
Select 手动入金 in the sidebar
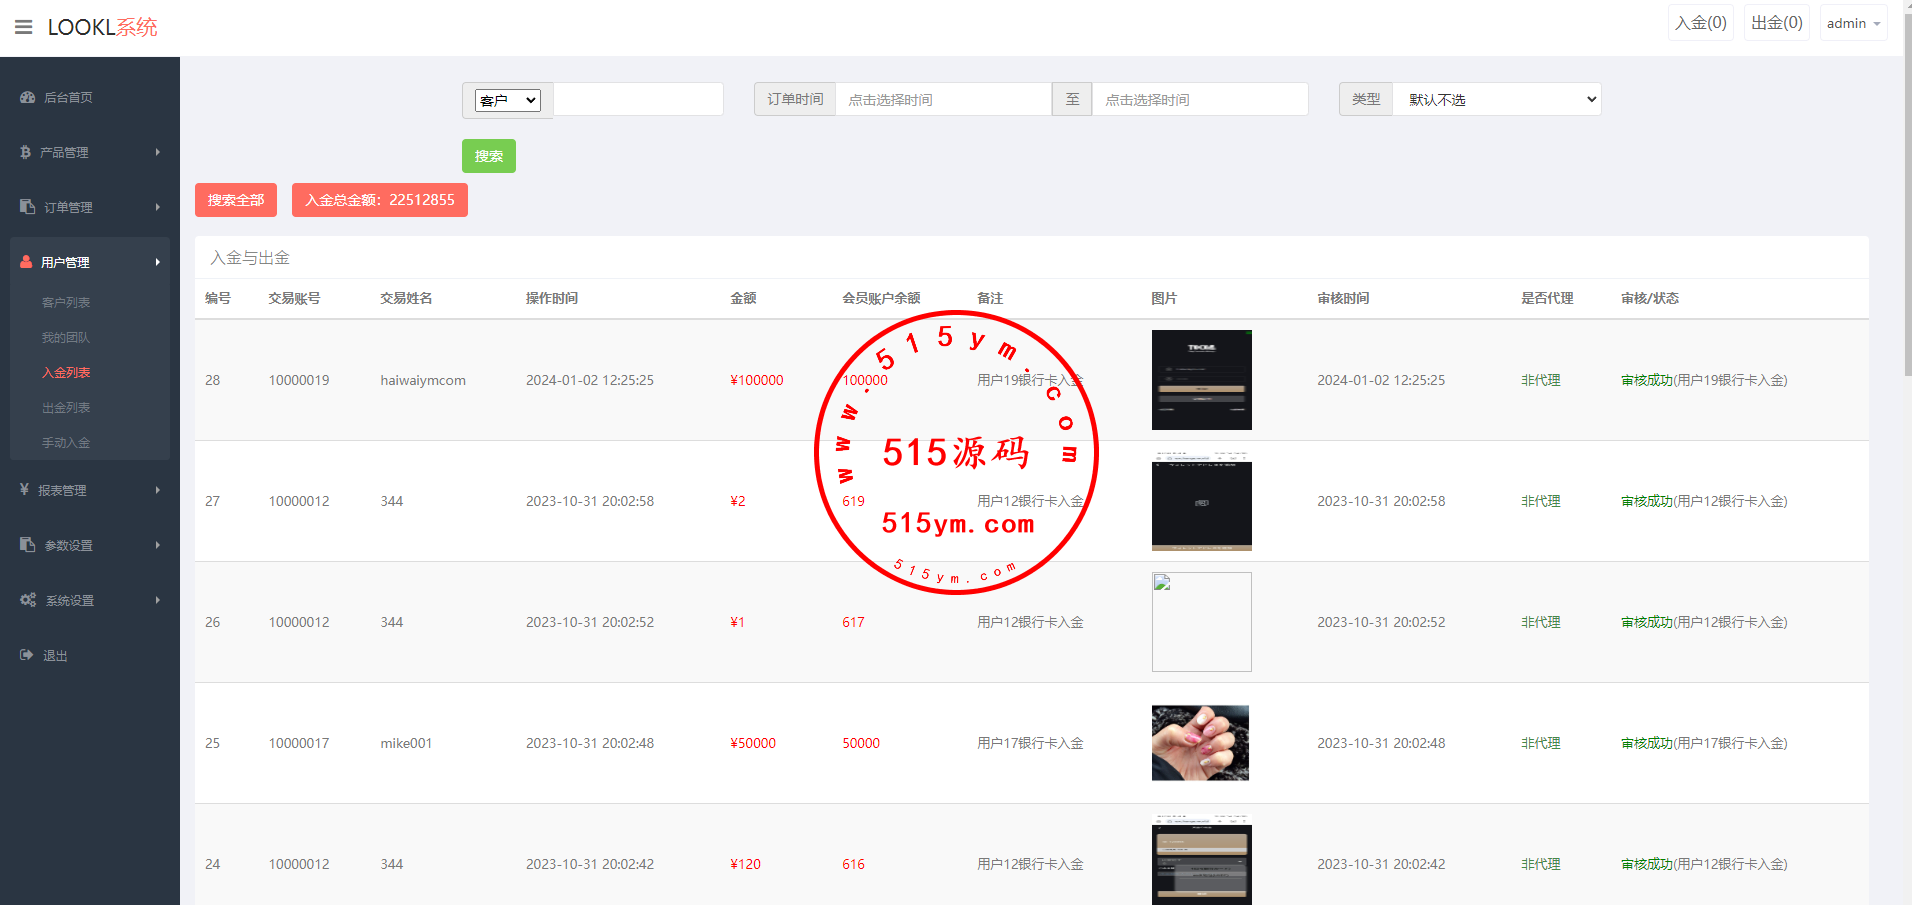[x=66, y=443]
